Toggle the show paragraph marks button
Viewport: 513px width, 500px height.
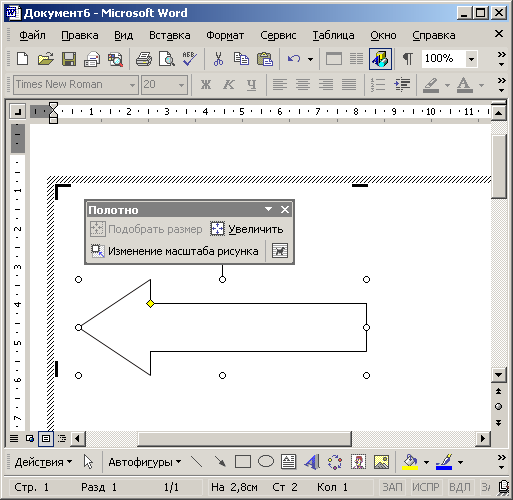coord(407,59)
